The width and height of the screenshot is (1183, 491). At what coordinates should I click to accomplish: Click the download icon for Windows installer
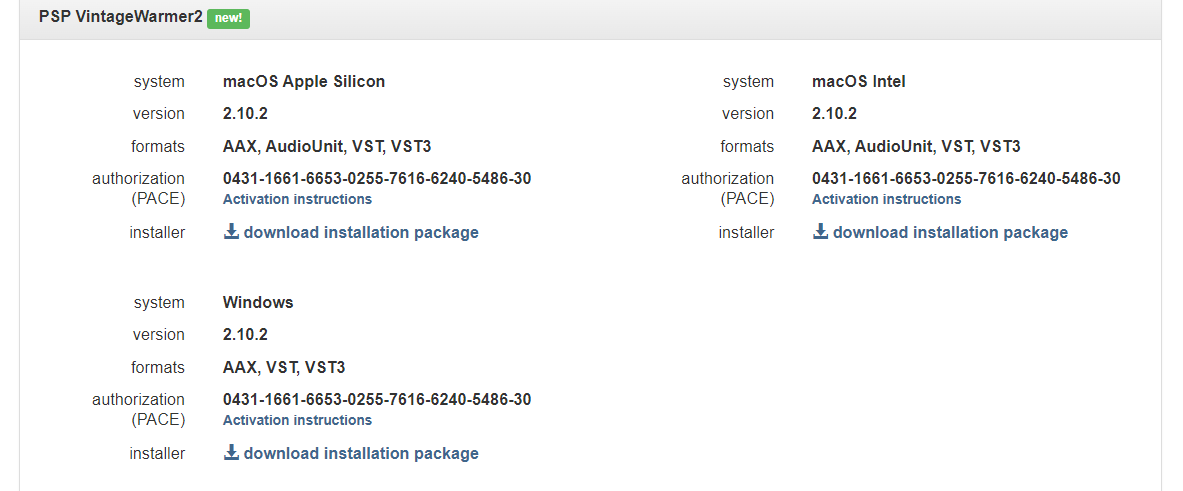(231, 453)
